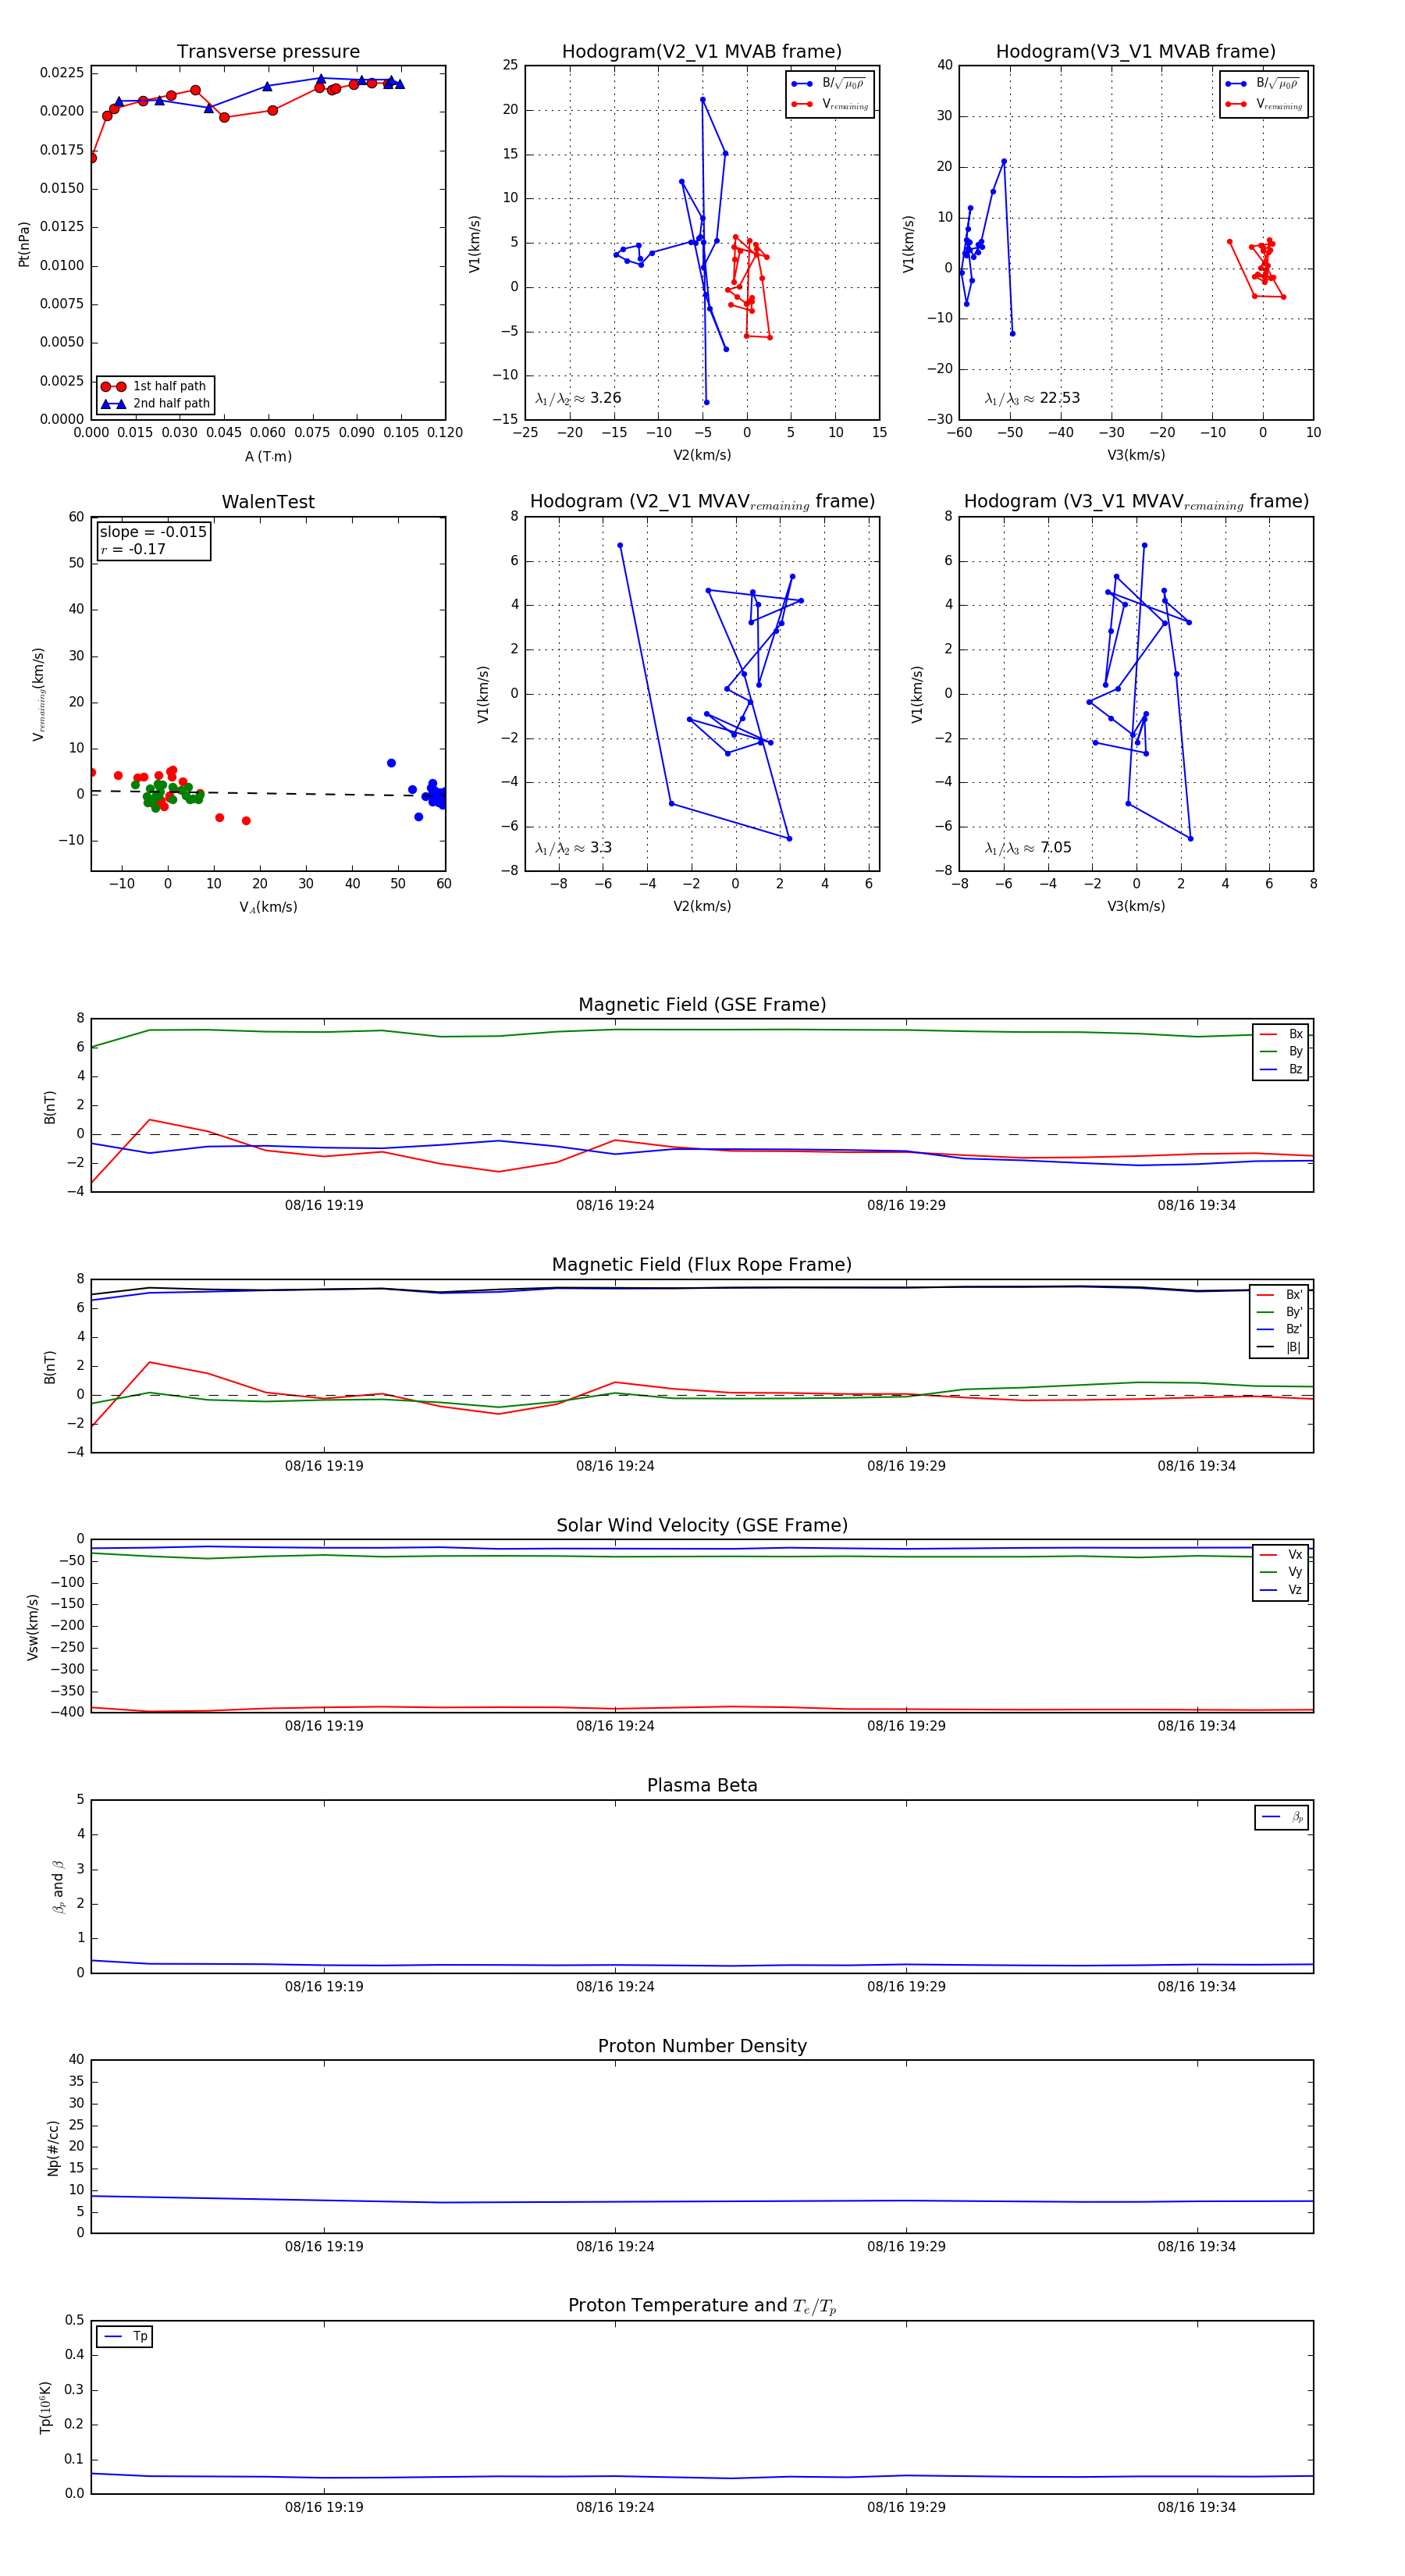Click the 'Hodogram (V3_V1 MVAV remaining frame)' title
Screen dimensions: 1405x2576
coord(1136,502)
